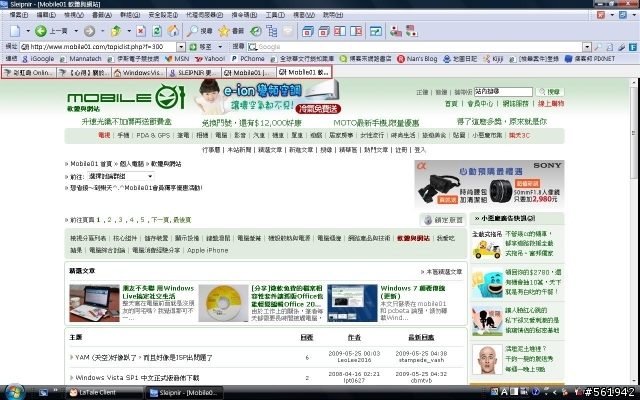Click the greyed RSS feed icon
This screenshot has height=400, width=640.
pos(288,31)
